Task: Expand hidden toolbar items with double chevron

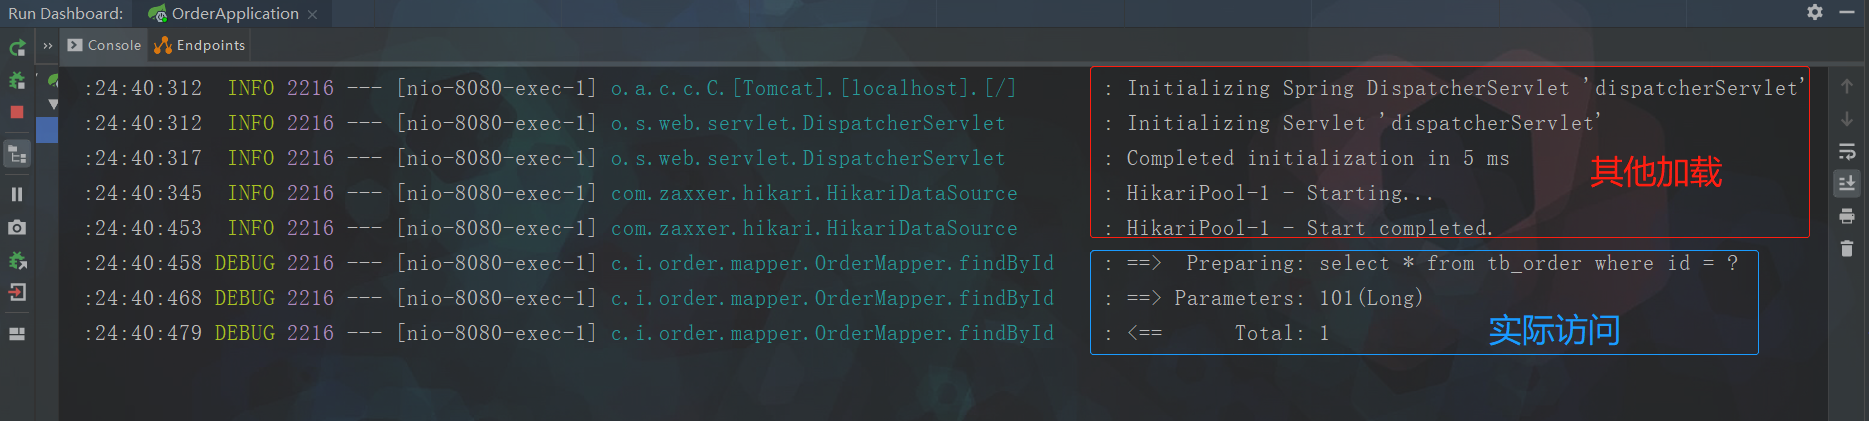Action: pyautogui.click(x=47, y=46)
